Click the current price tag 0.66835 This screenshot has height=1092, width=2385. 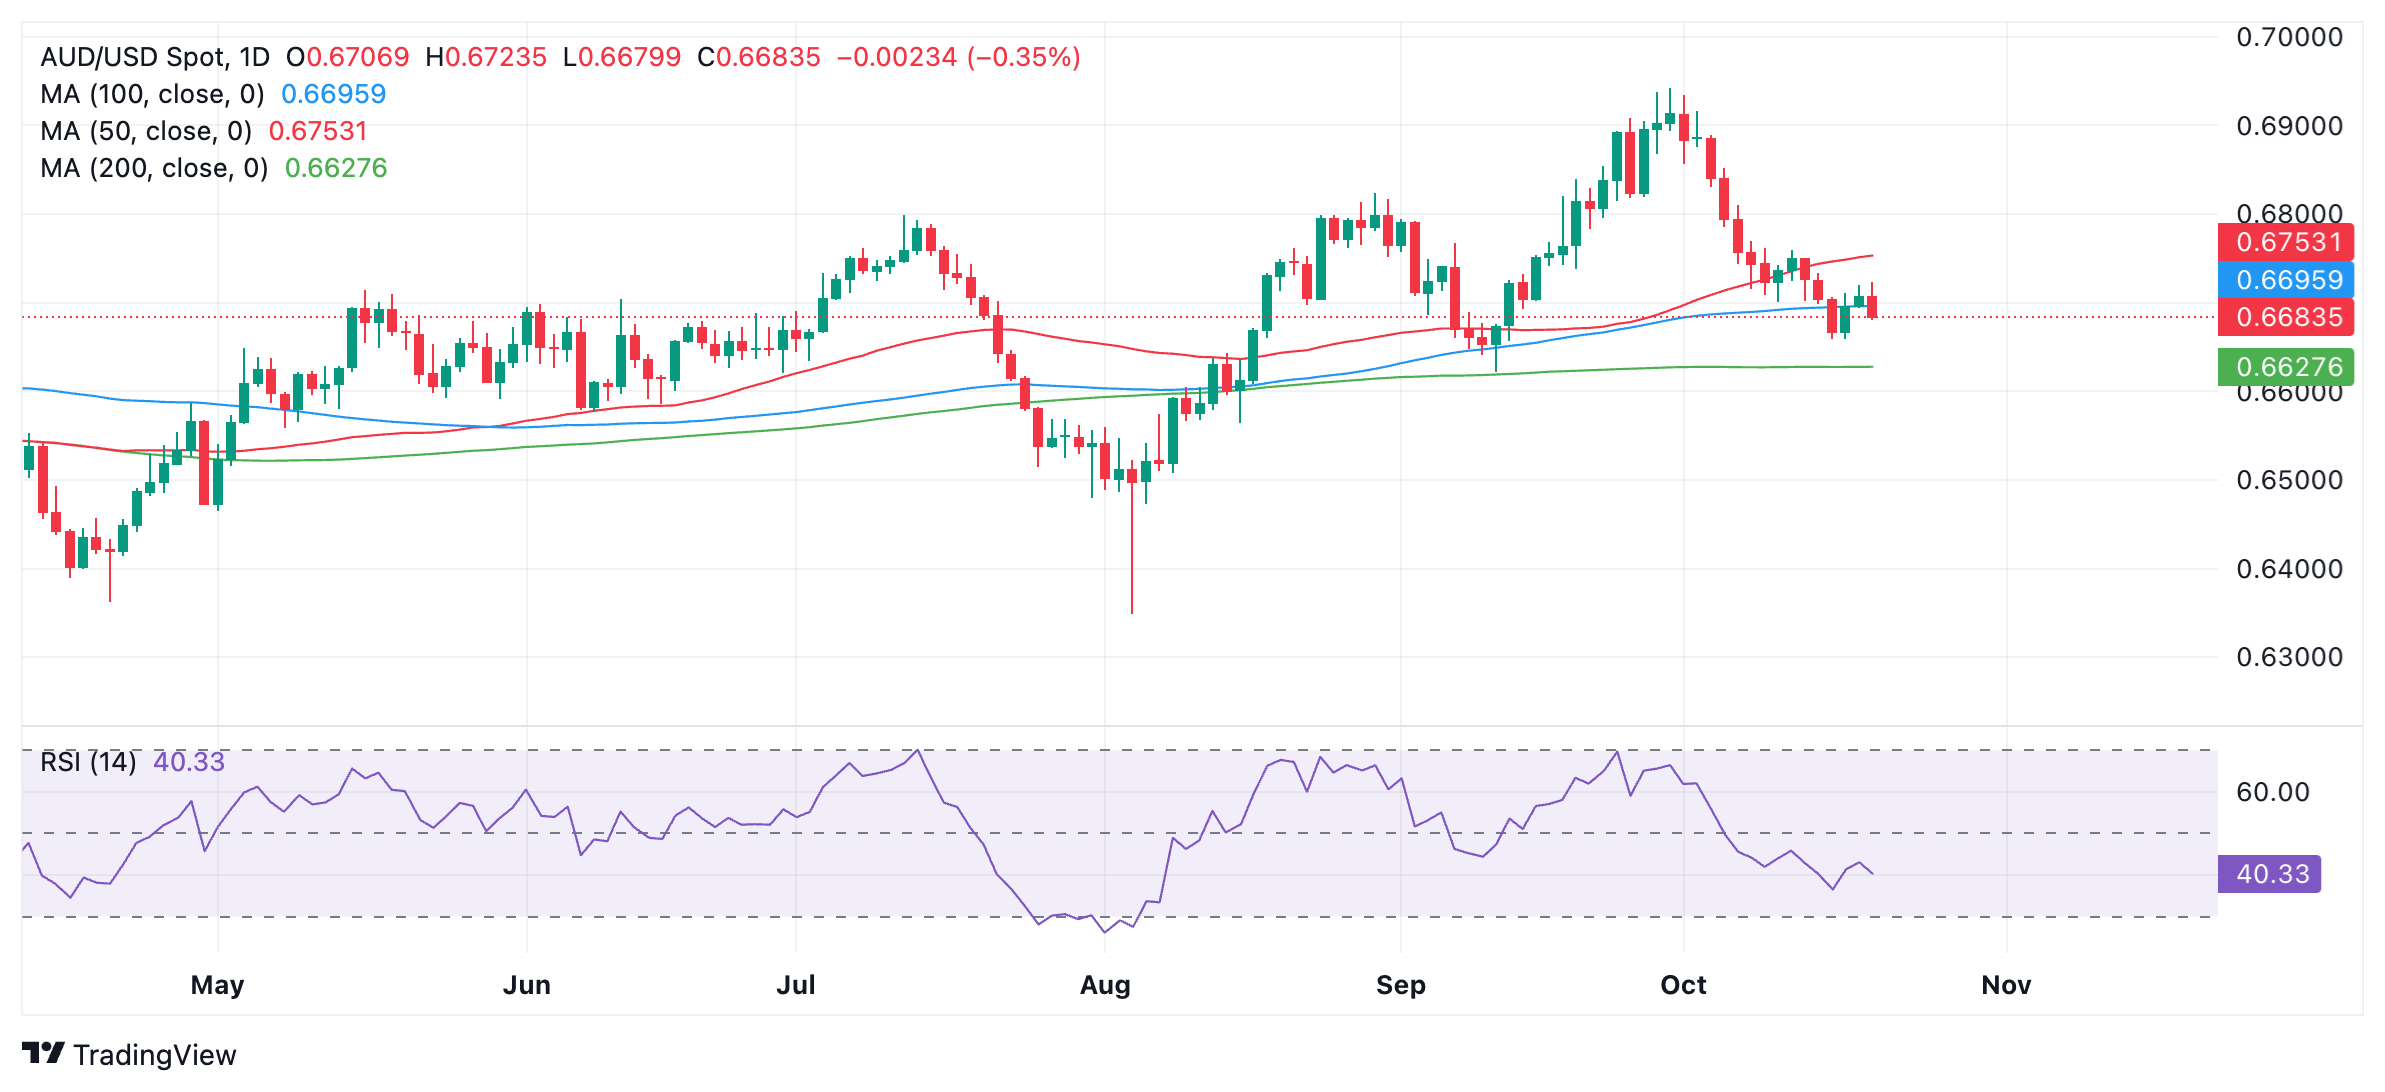click(x=2285, y=317)
